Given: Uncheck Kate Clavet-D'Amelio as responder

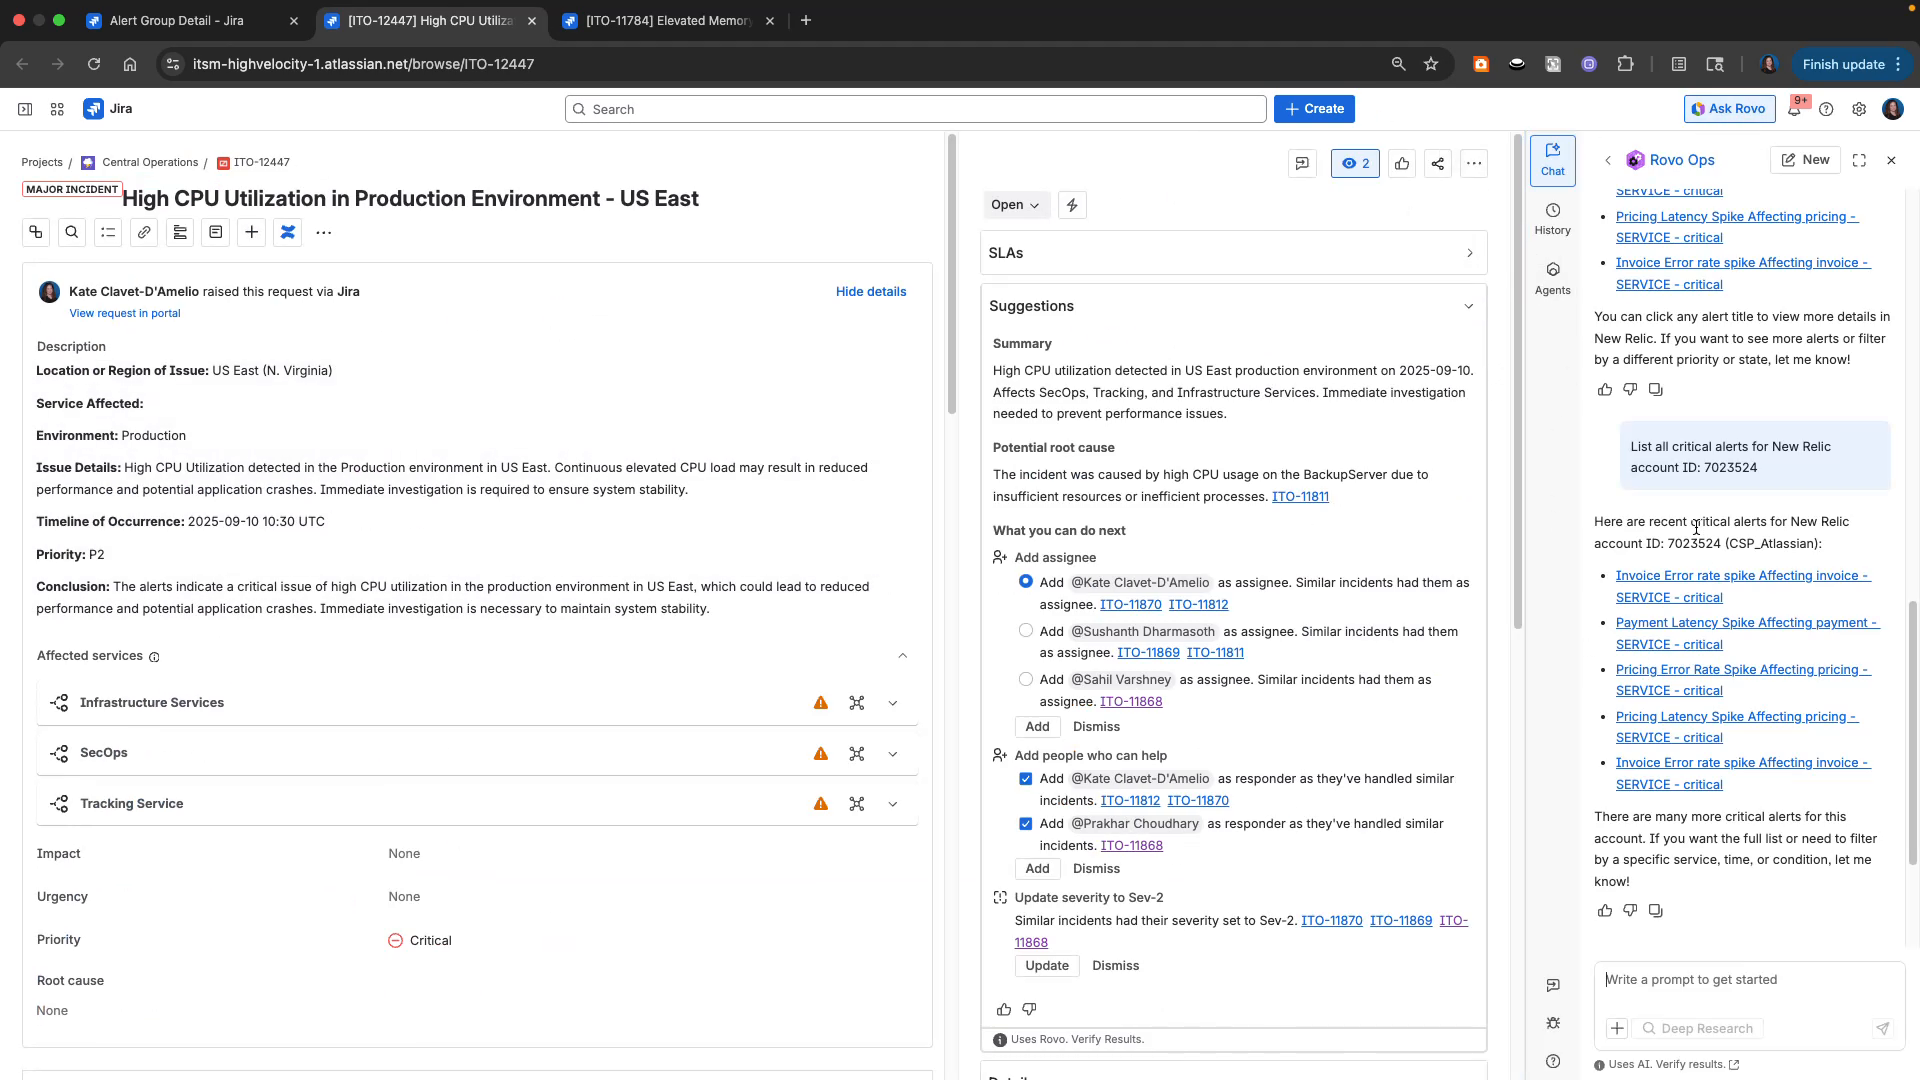Looking at the screenshot, I should [x=1025, y=778].
